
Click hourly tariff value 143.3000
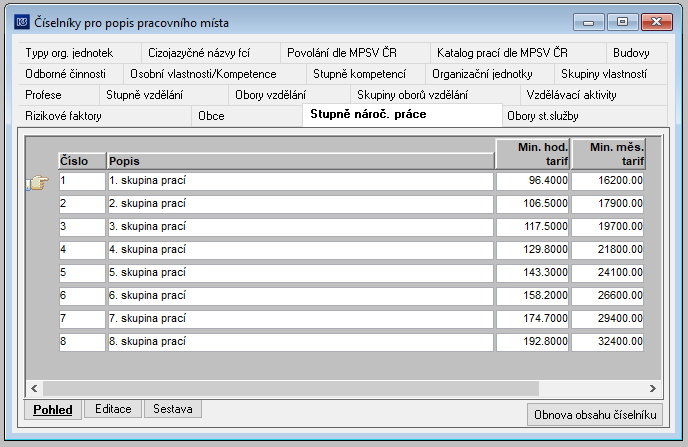point(533,273)
